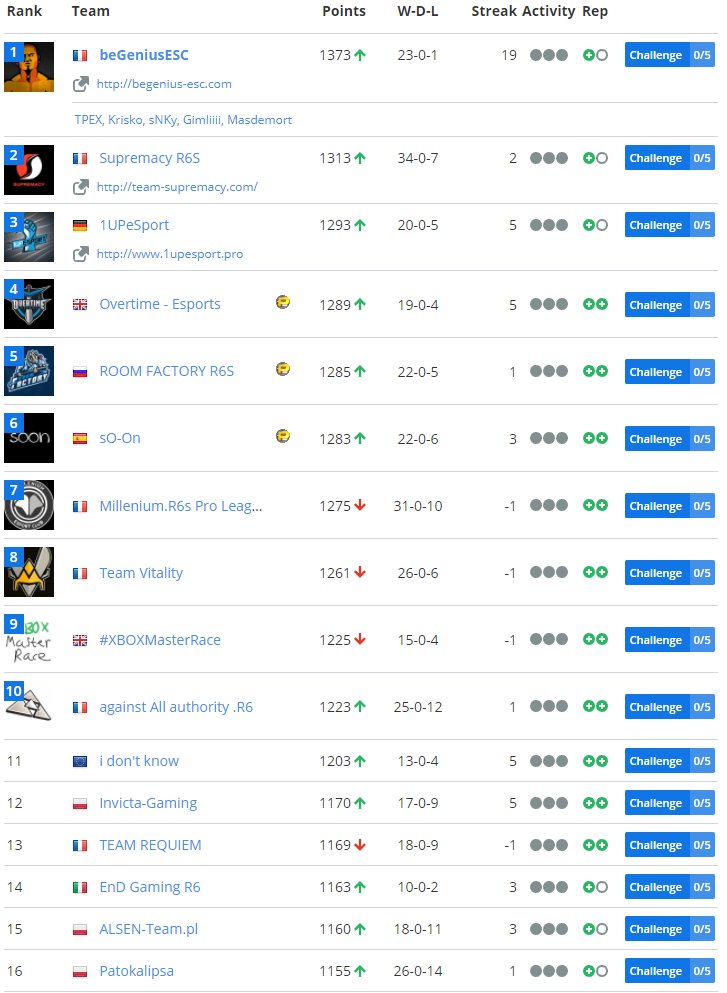Click the 1UPeSport team logo
The width and height of the screenshot is (727, 993).
[29, 237]
